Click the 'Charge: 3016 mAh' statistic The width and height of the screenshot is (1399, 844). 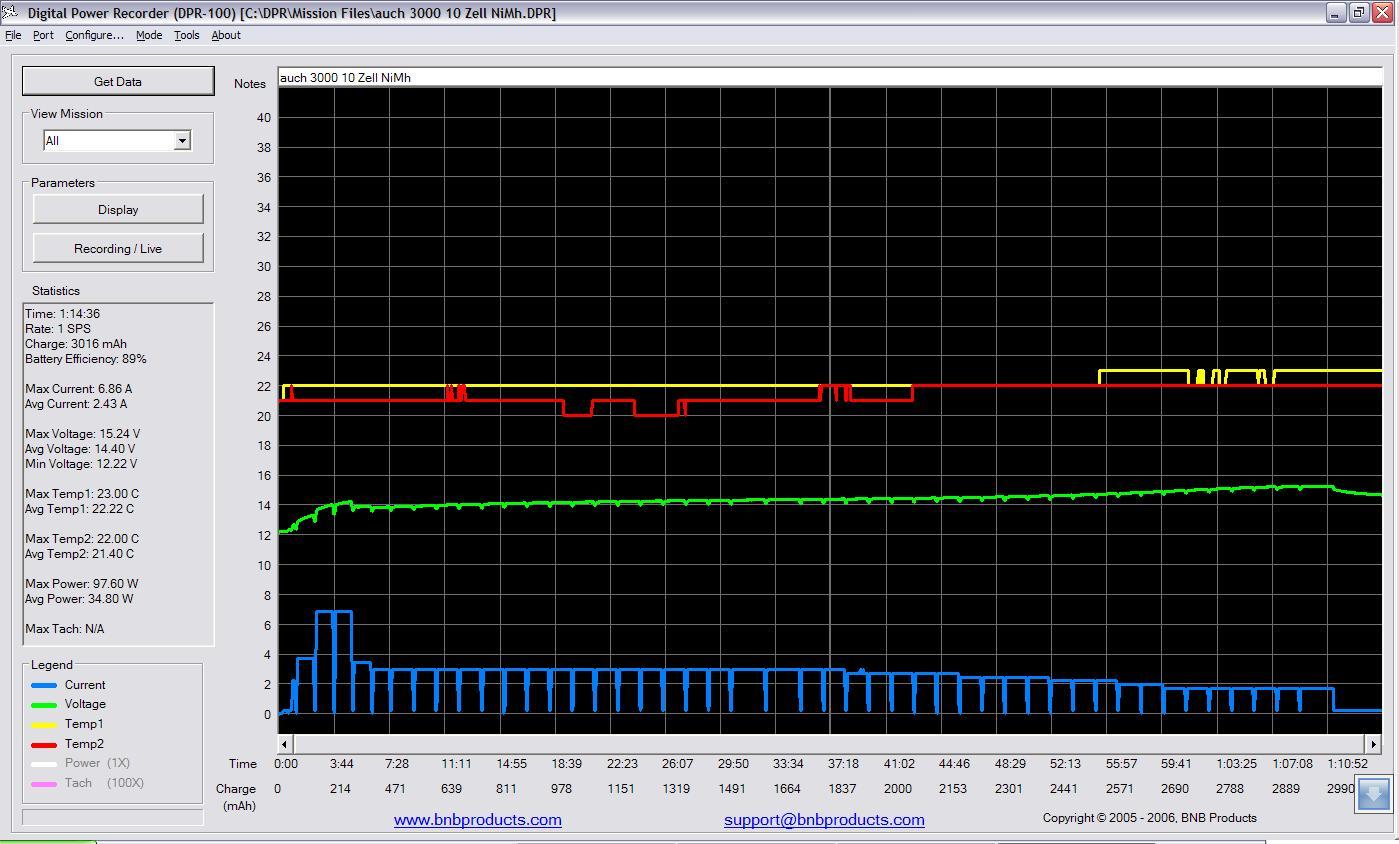point(76,344)
